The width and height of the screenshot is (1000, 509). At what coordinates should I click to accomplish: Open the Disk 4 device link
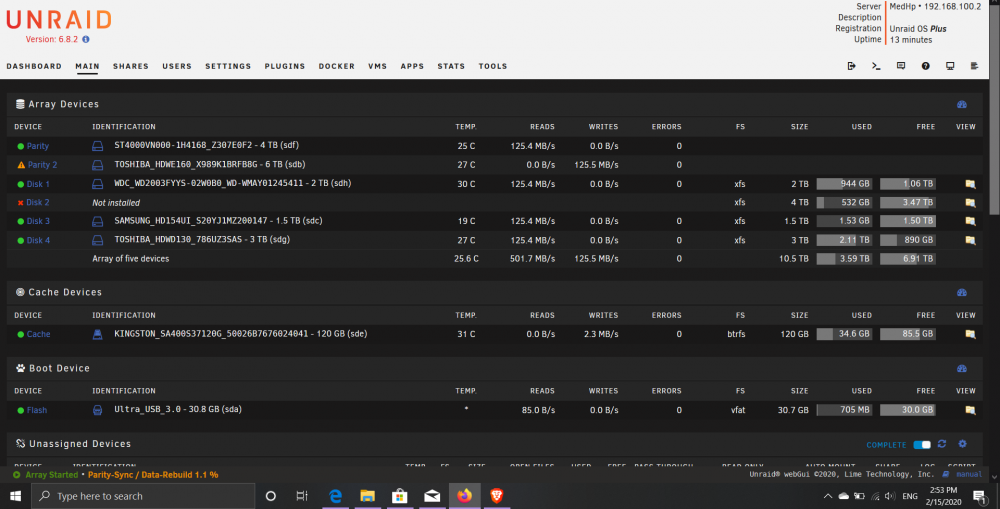[38, 240]
